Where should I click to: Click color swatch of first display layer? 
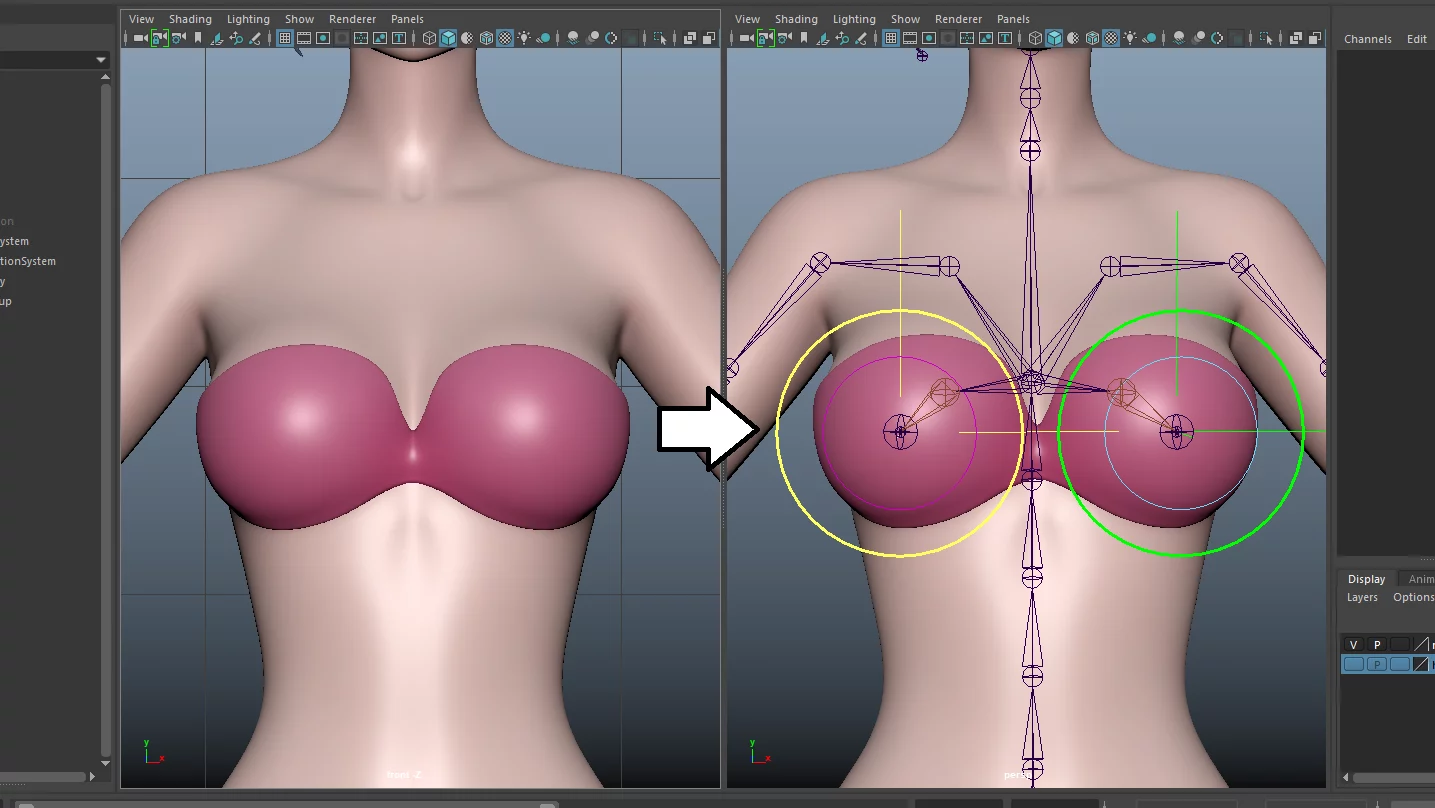1421,645
